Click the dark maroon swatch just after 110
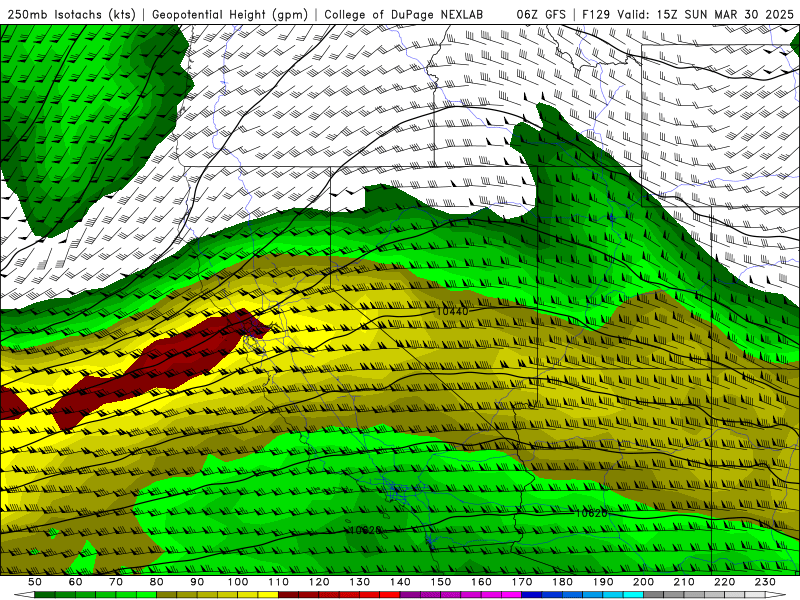The image size is (800, 600). (289, 595)
